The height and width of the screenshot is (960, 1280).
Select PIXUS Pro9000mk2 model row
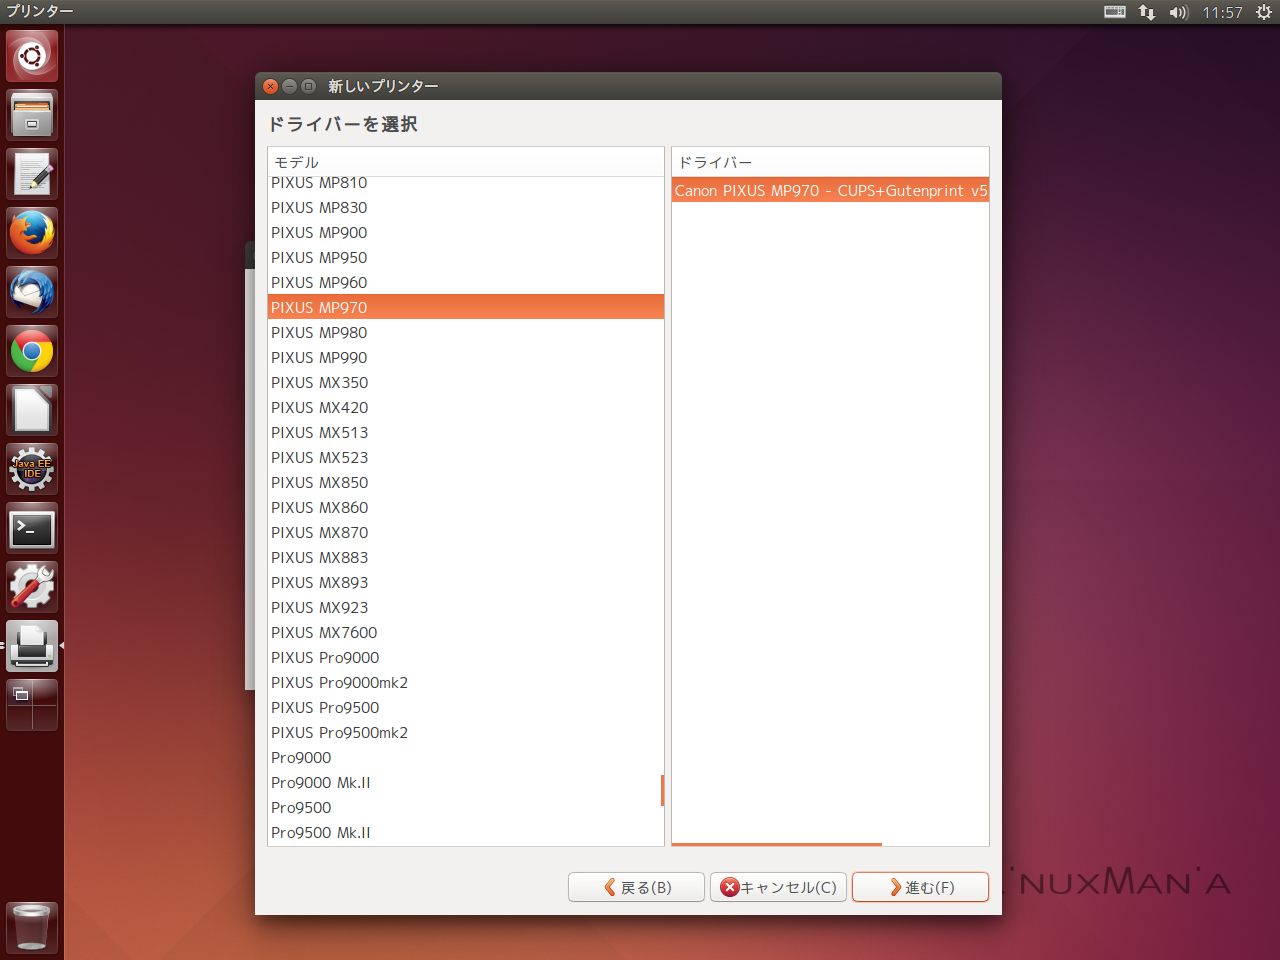466,682
